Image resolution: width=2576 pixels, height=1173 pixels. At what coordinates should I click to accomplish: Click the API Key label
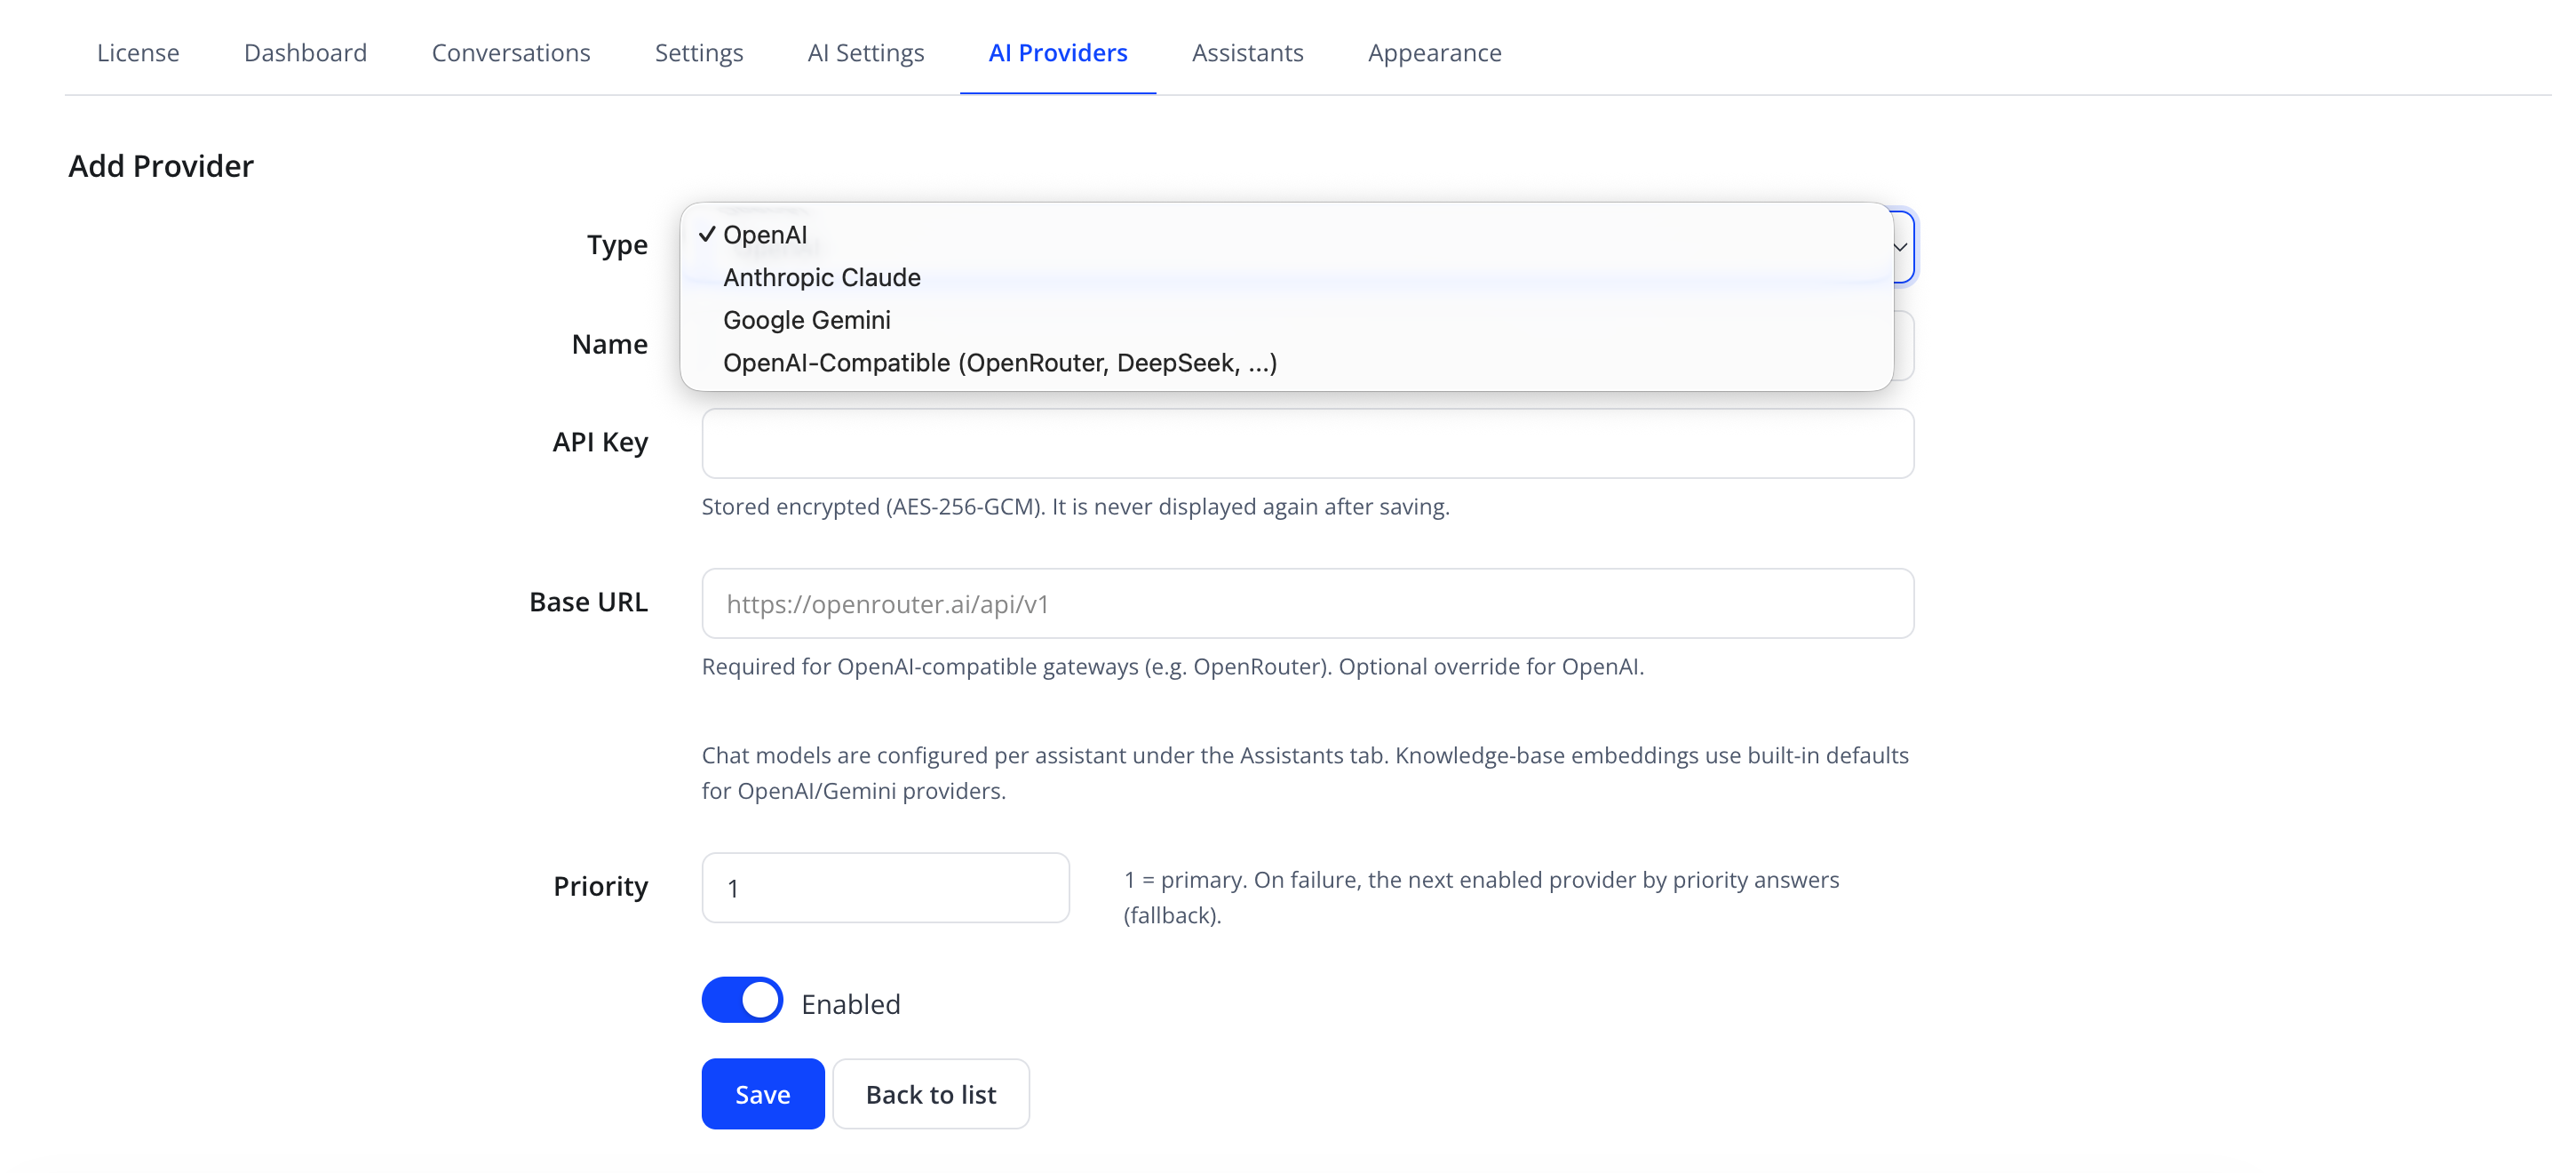coord(600,441)
